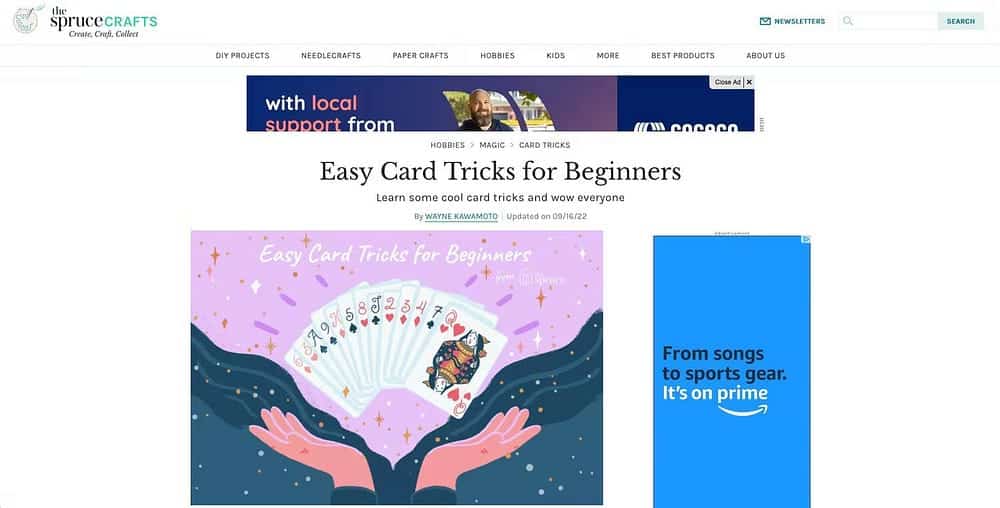Click the newsletters envelope icon
Screen dimensions: 1000x508
click(765, 21)
